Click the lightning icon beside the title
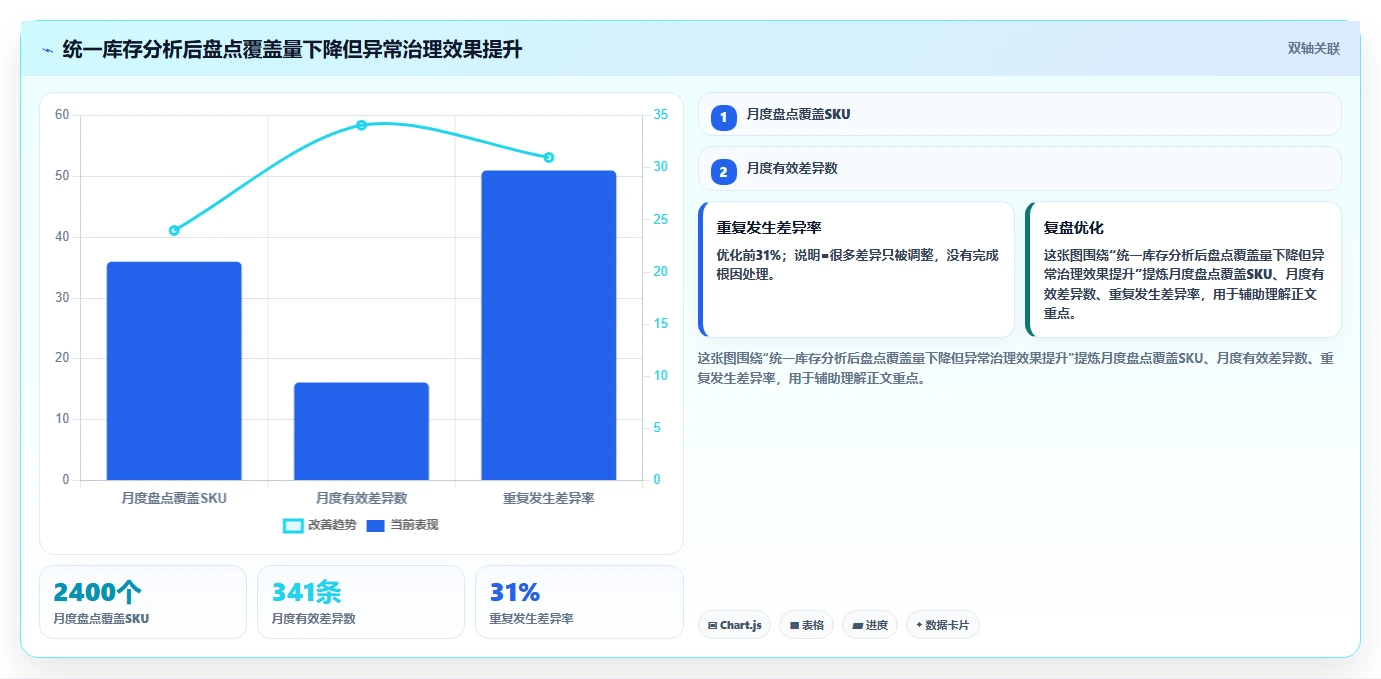This screenshot has height=679, width=1381. (47, 50)
